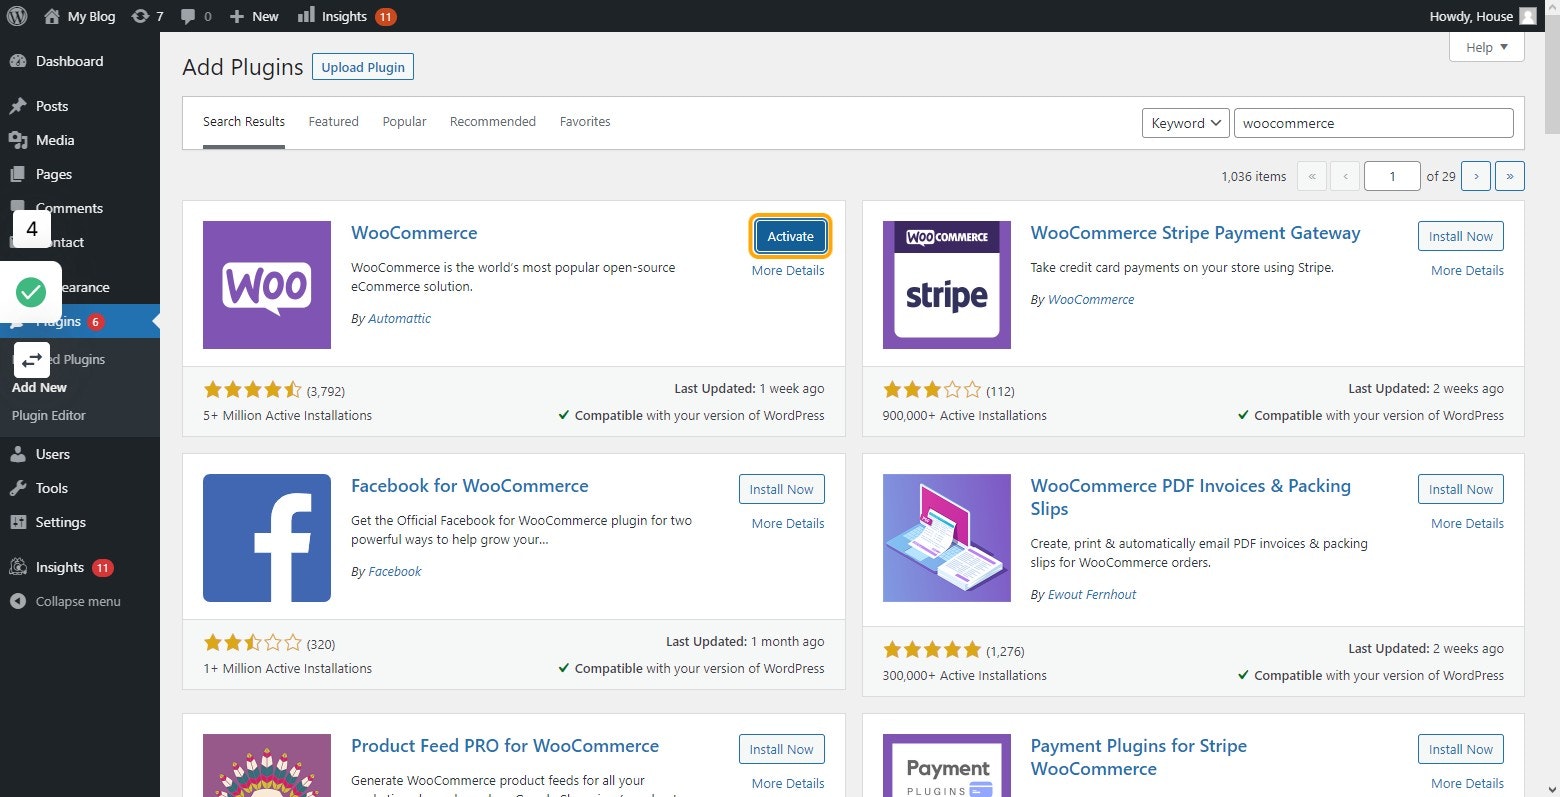
Task: Expand the Help dropdown
Action: point(1487,47)
